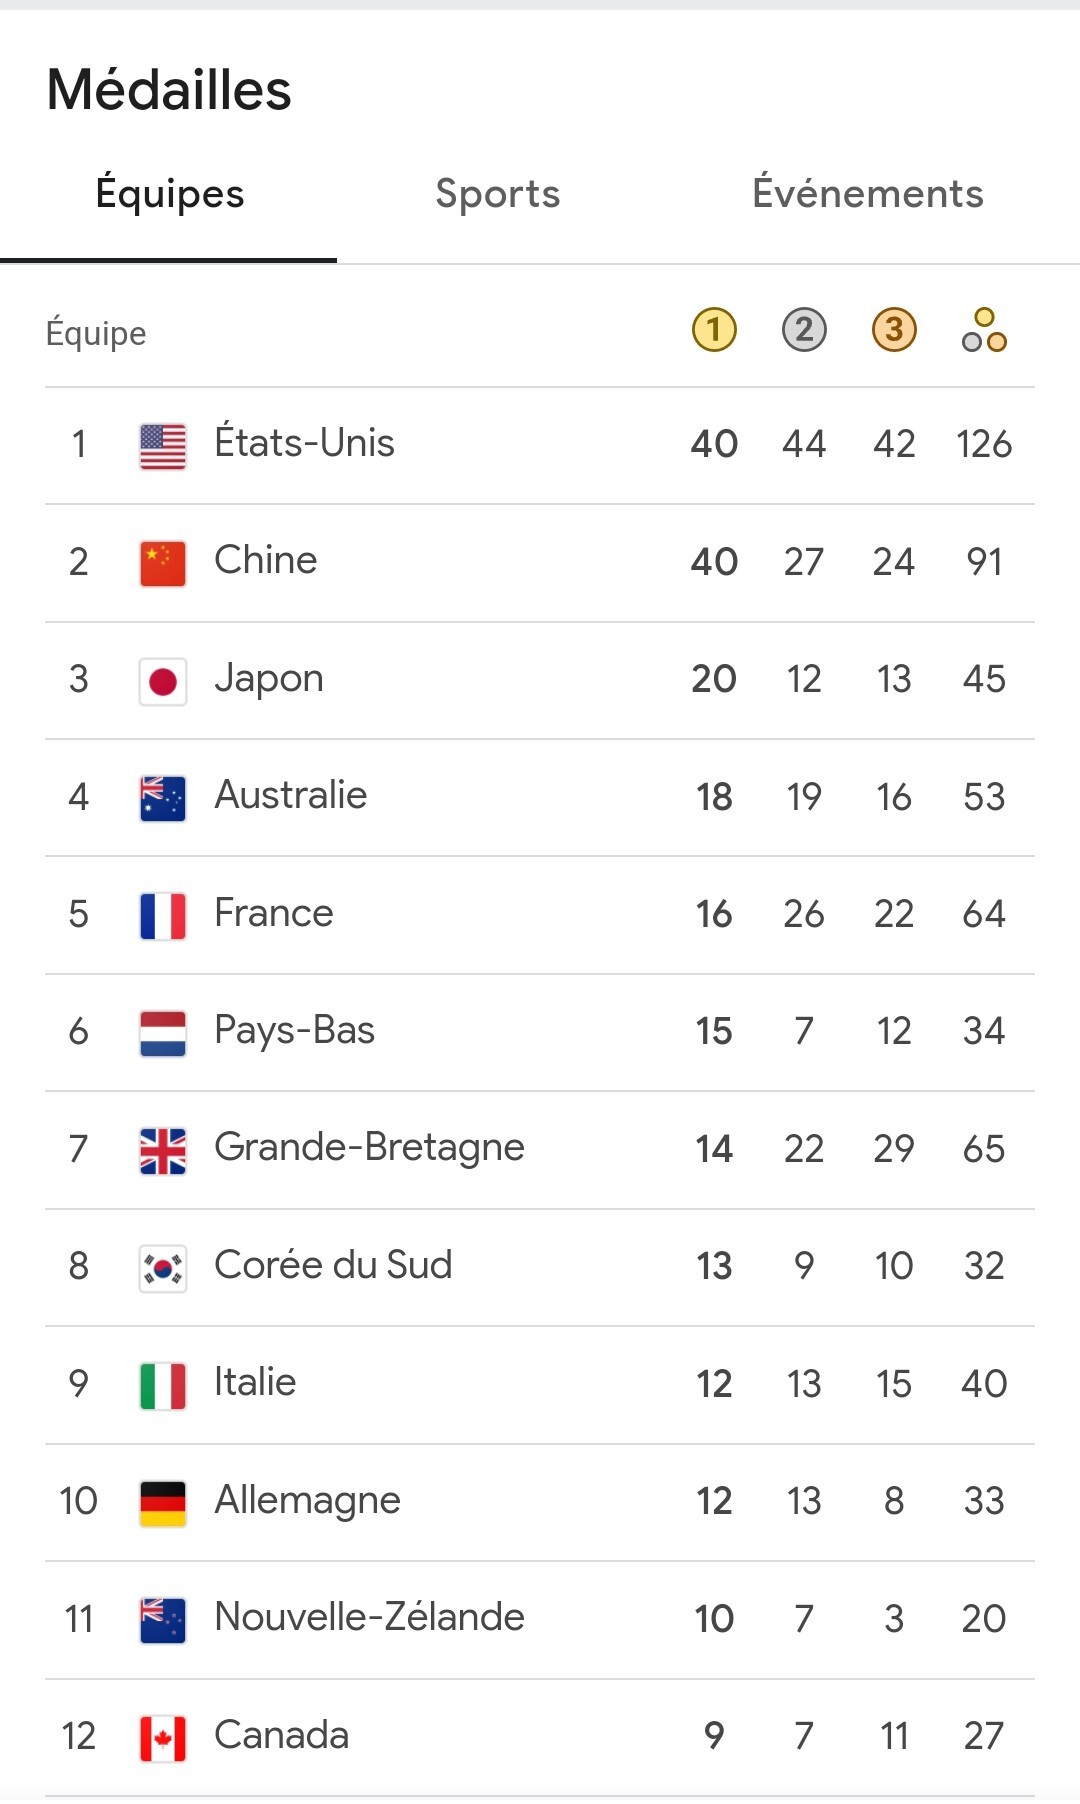Click the gold medal column icon

point(714,330)
